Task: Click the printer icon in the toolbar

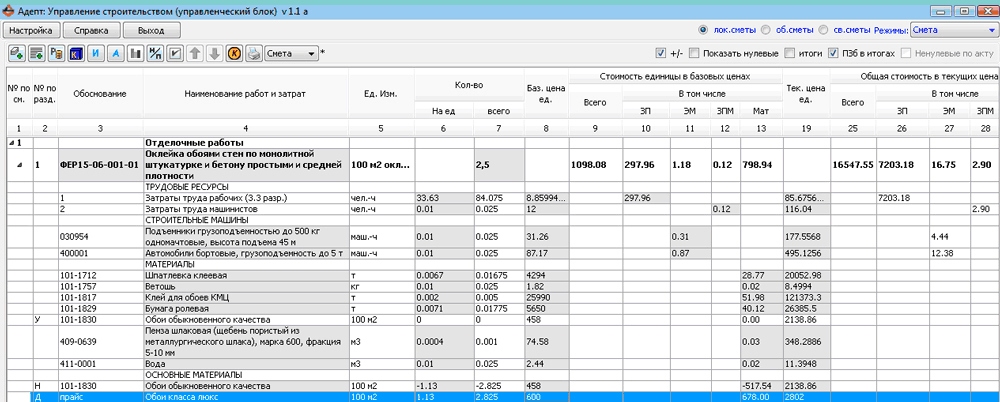Action: pyautogui.click(x=253, y=53)
